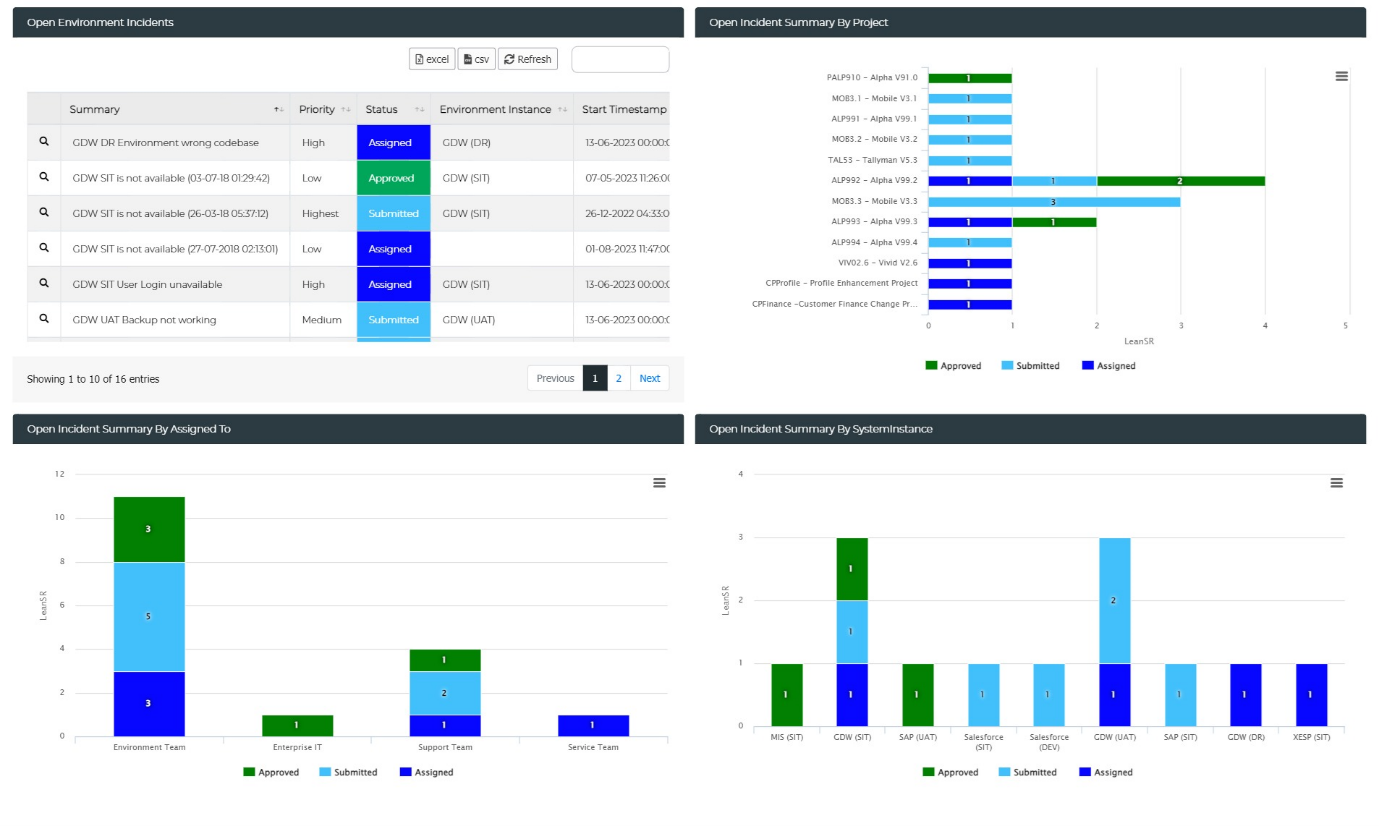Open chart menu in Summary By SystemInstance panel
This screenshot has height=826, width=1379.
pyautogui.click(x=1337, y=483)
